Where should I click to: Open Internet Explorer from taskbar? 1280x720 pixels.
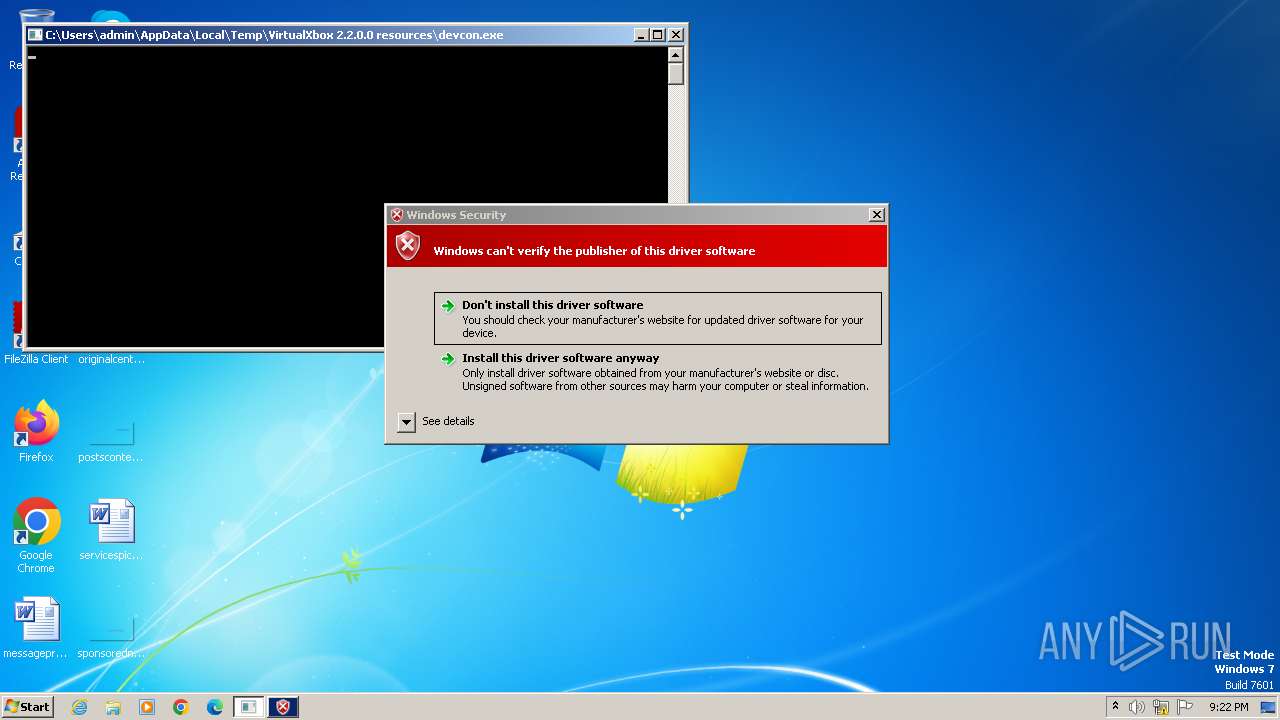79,707
